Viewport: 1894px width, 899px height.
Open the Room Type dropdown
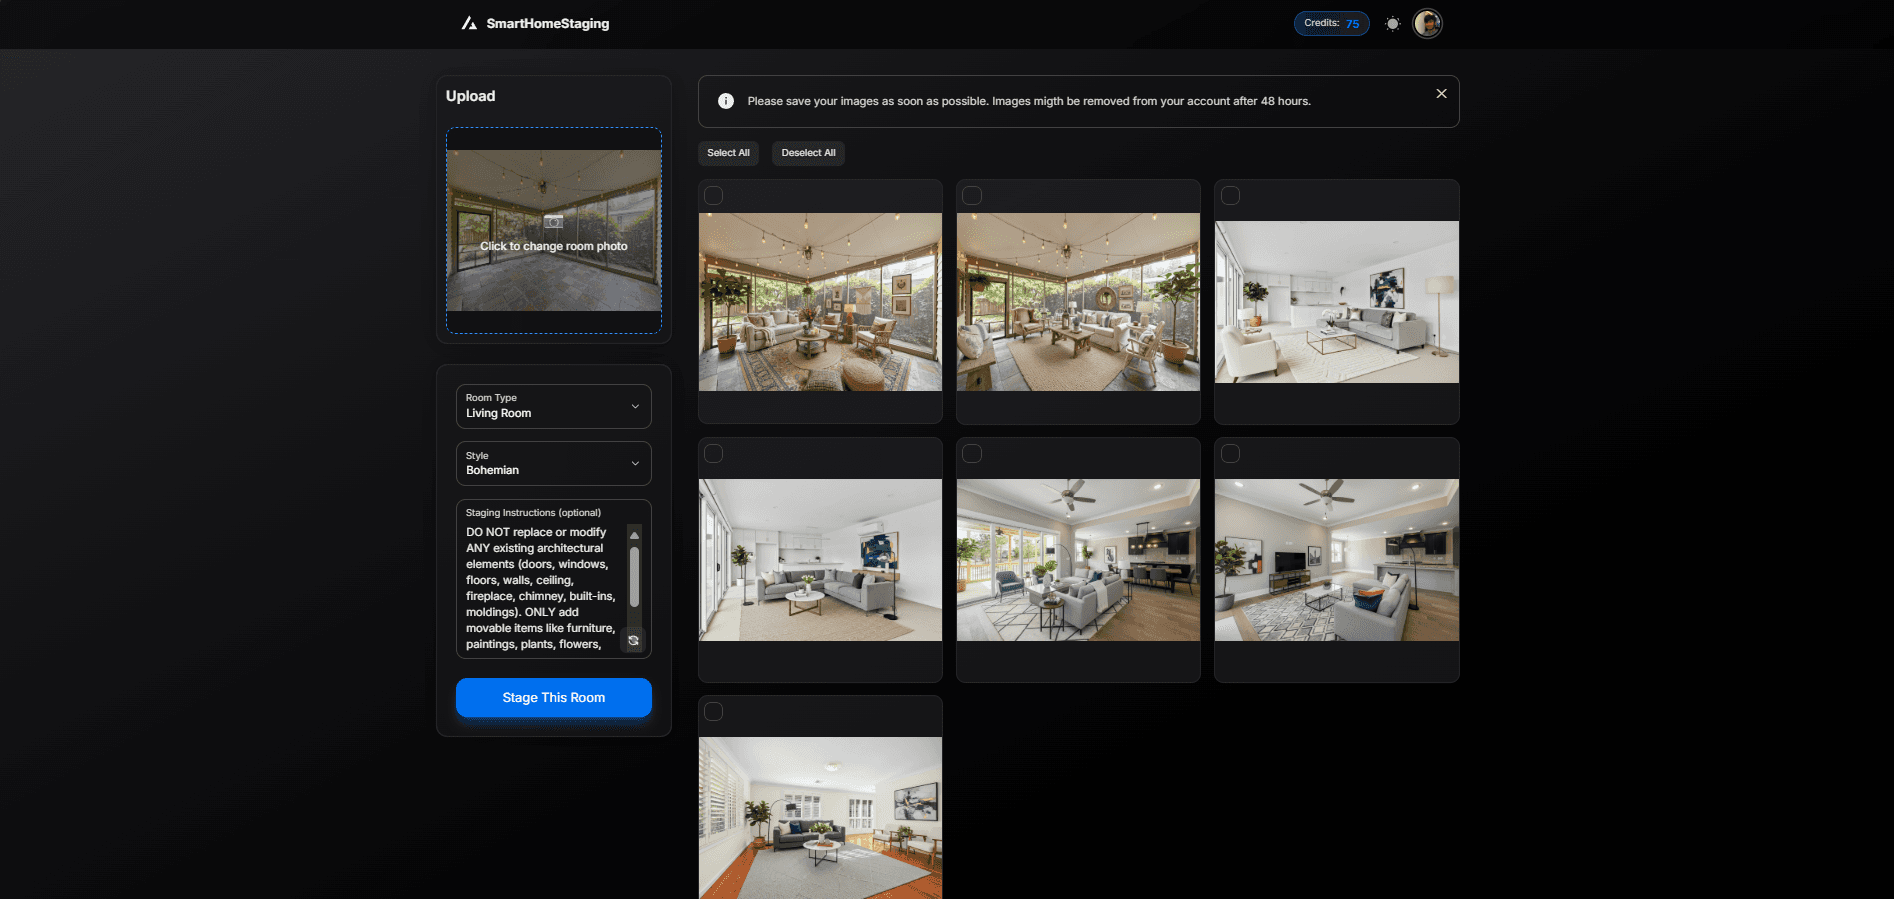554,406
